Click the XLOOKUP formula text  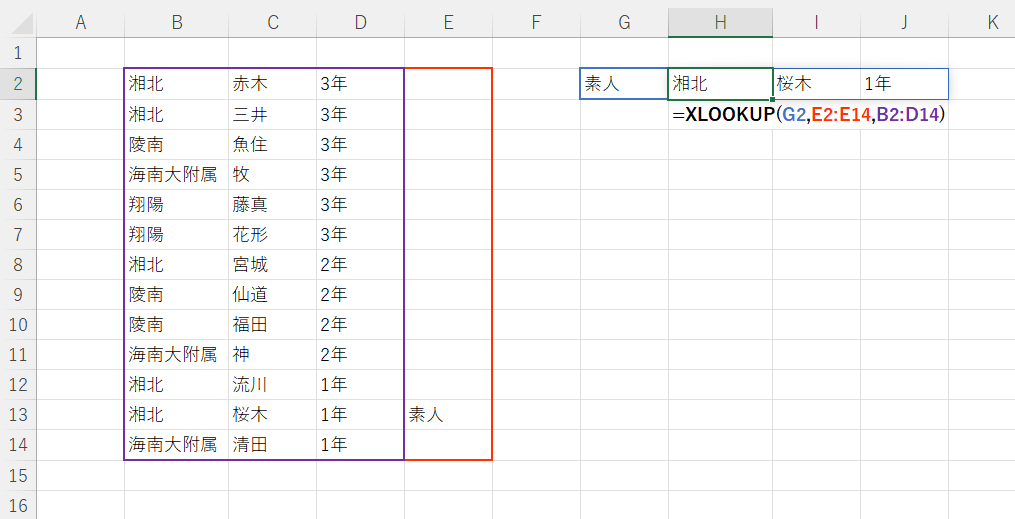click(x=809, y=115)
